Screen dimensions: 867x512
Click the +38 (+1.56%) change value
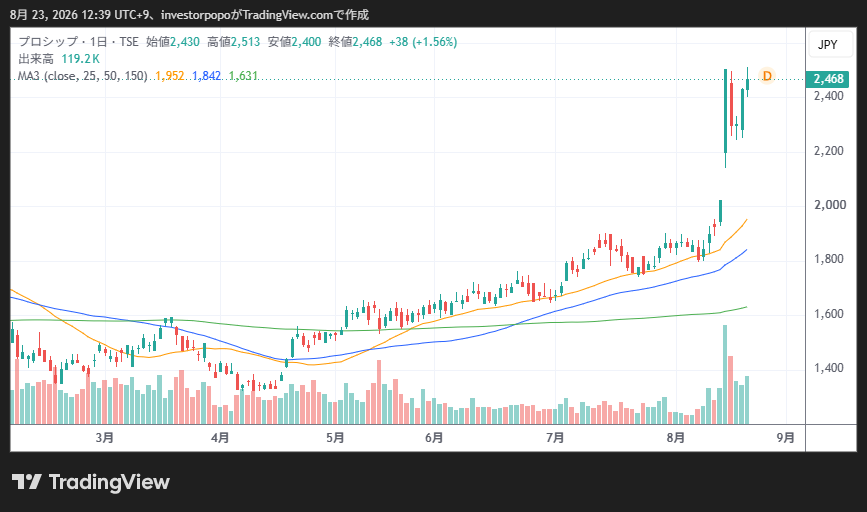pos(423,42)
